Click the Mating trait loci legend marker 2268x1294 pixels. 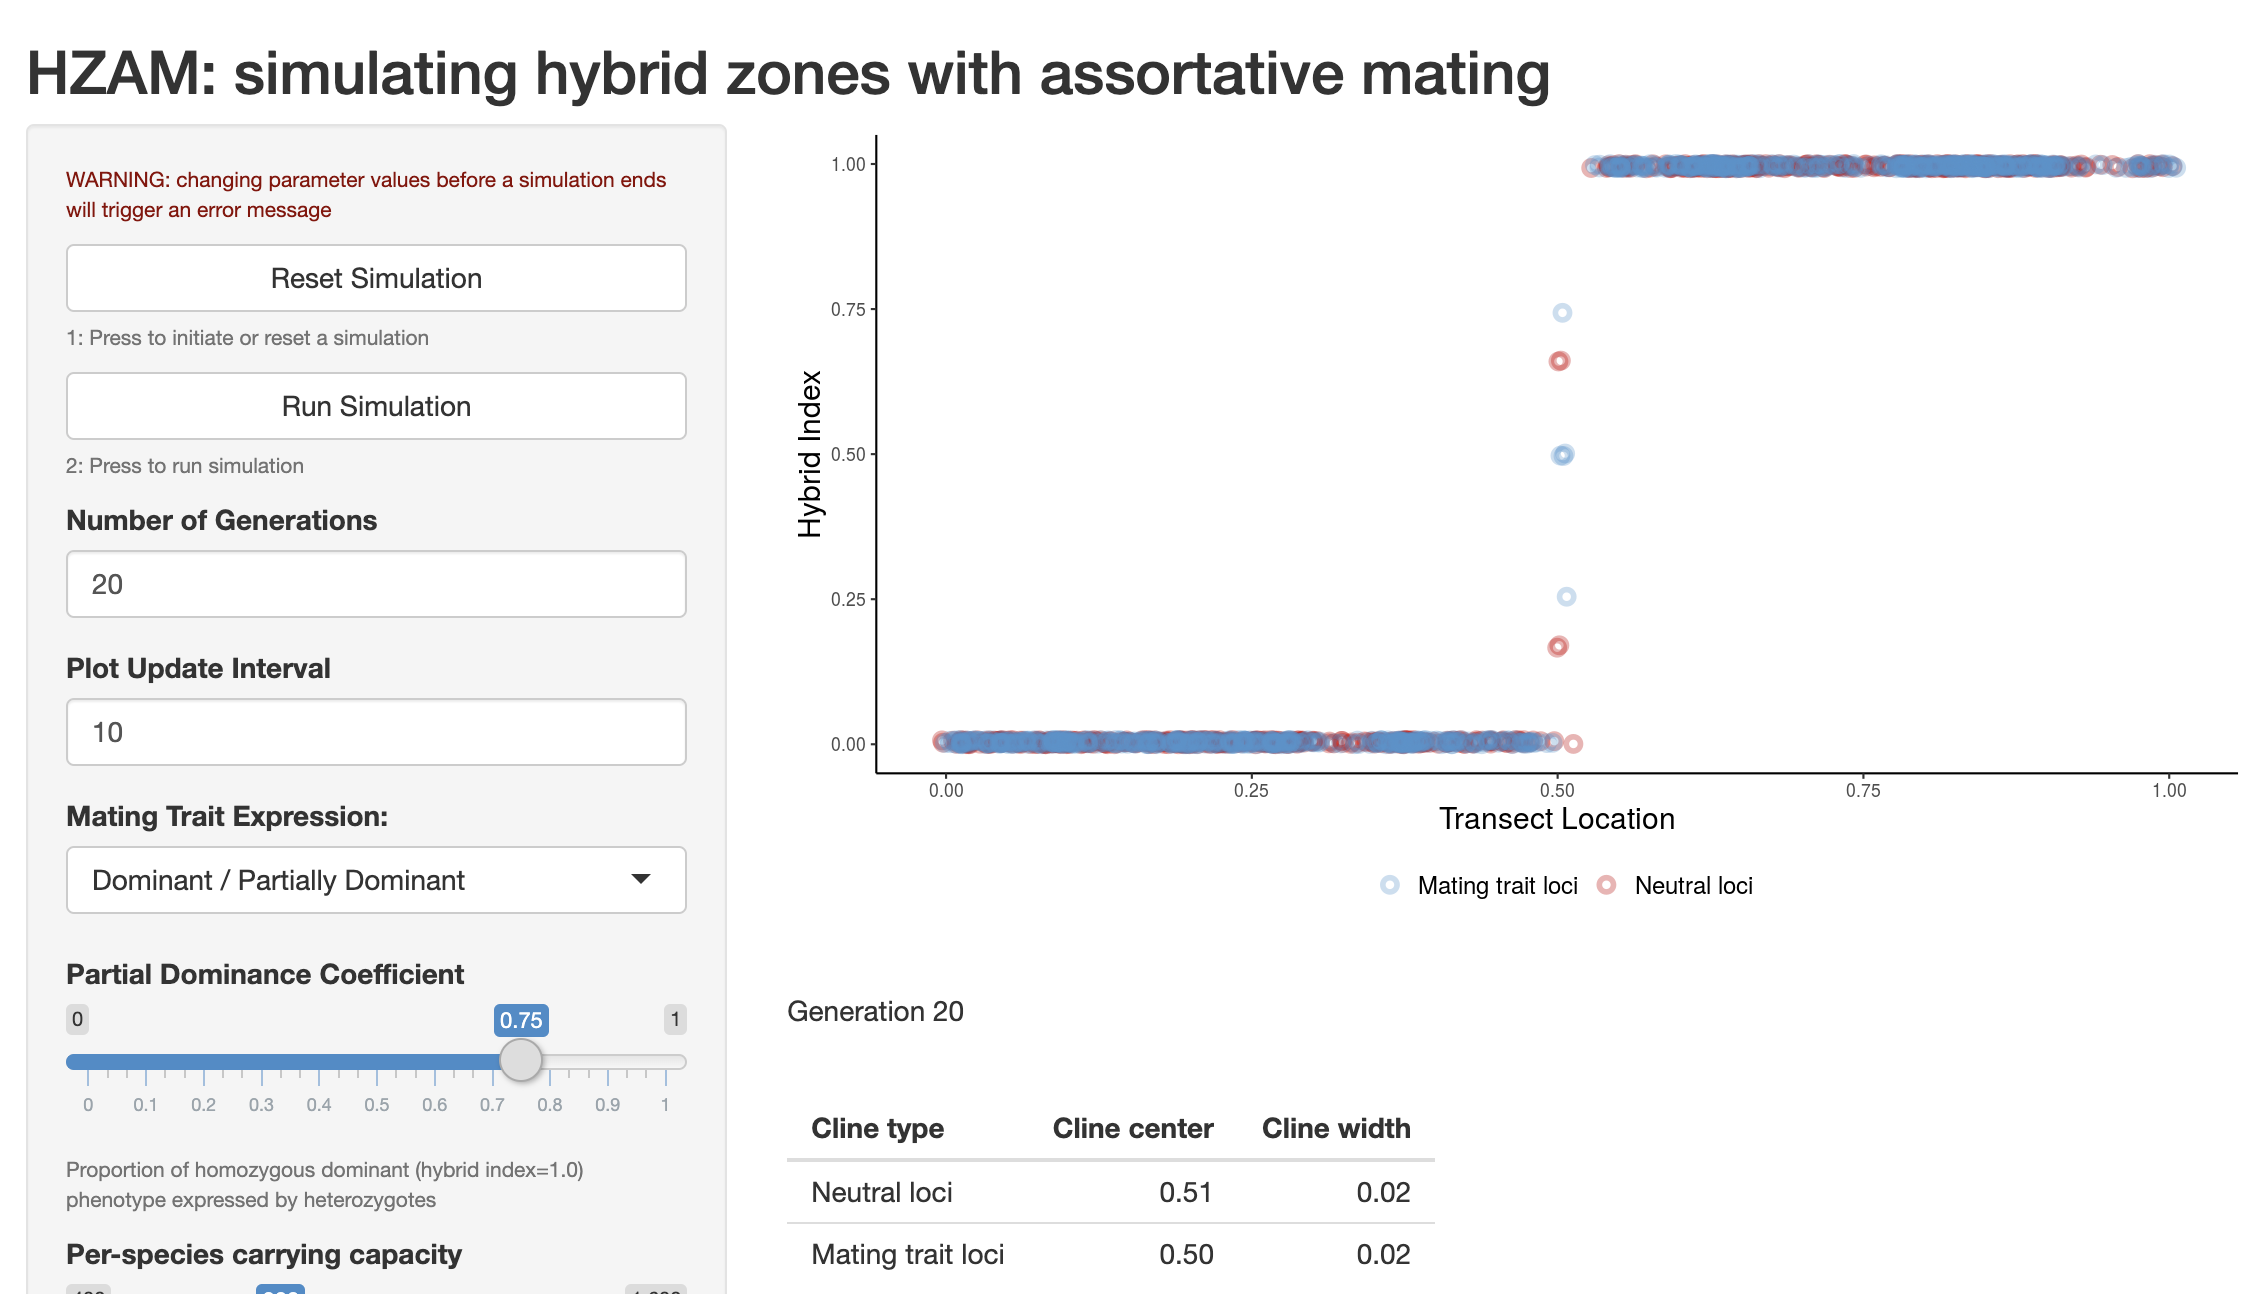(1390, 885)
